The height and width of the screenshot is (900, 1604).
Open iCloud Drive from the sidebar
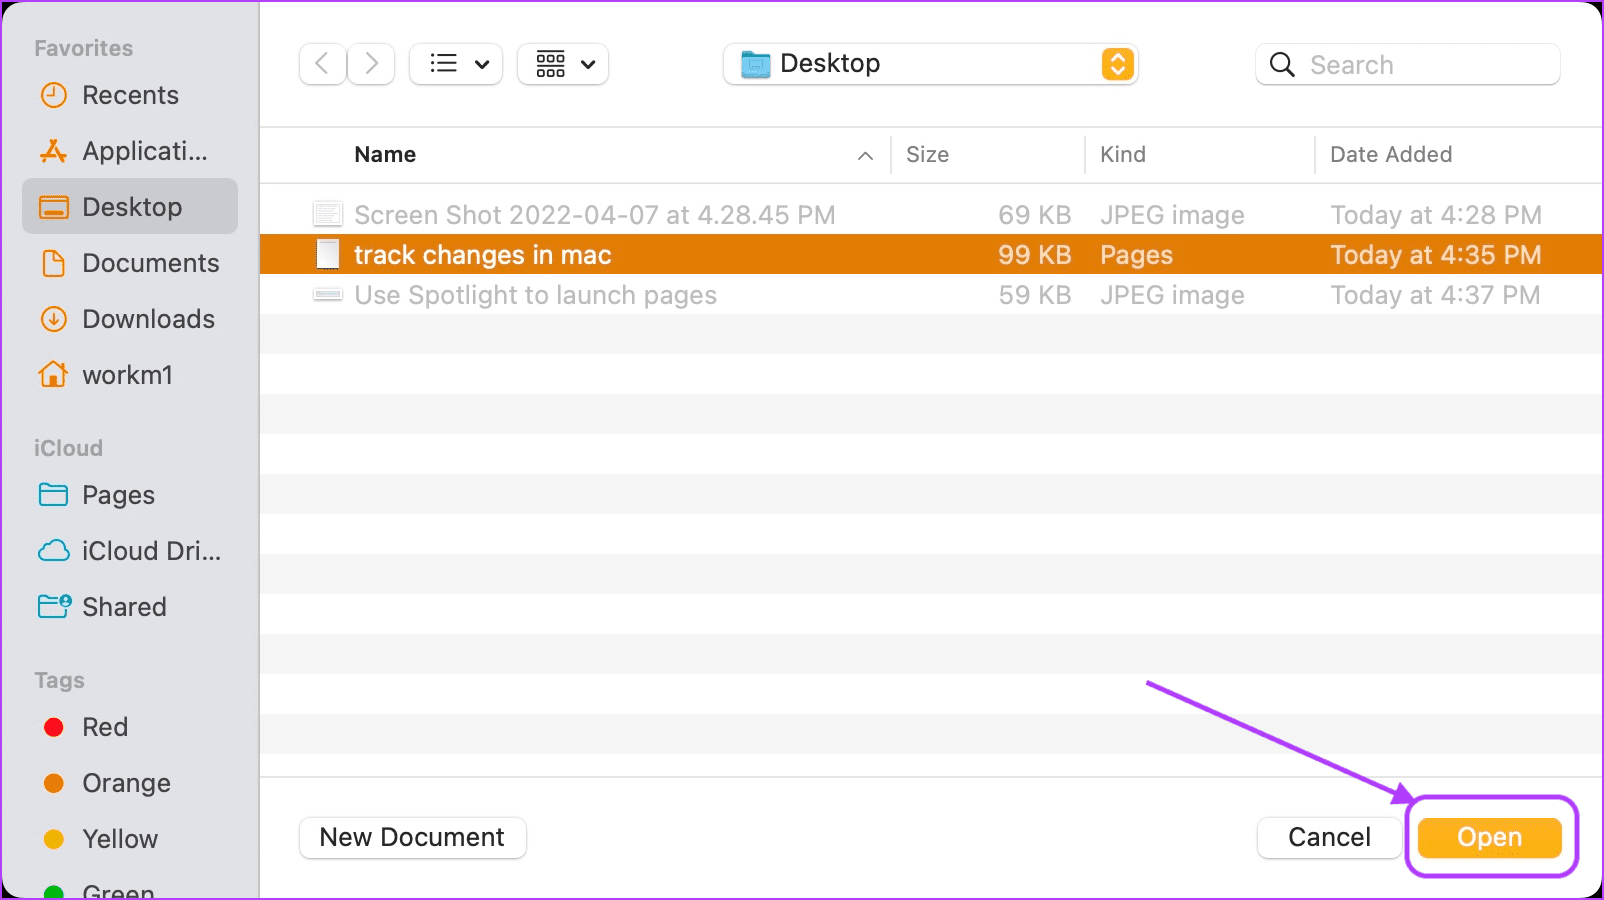[130, 551]
